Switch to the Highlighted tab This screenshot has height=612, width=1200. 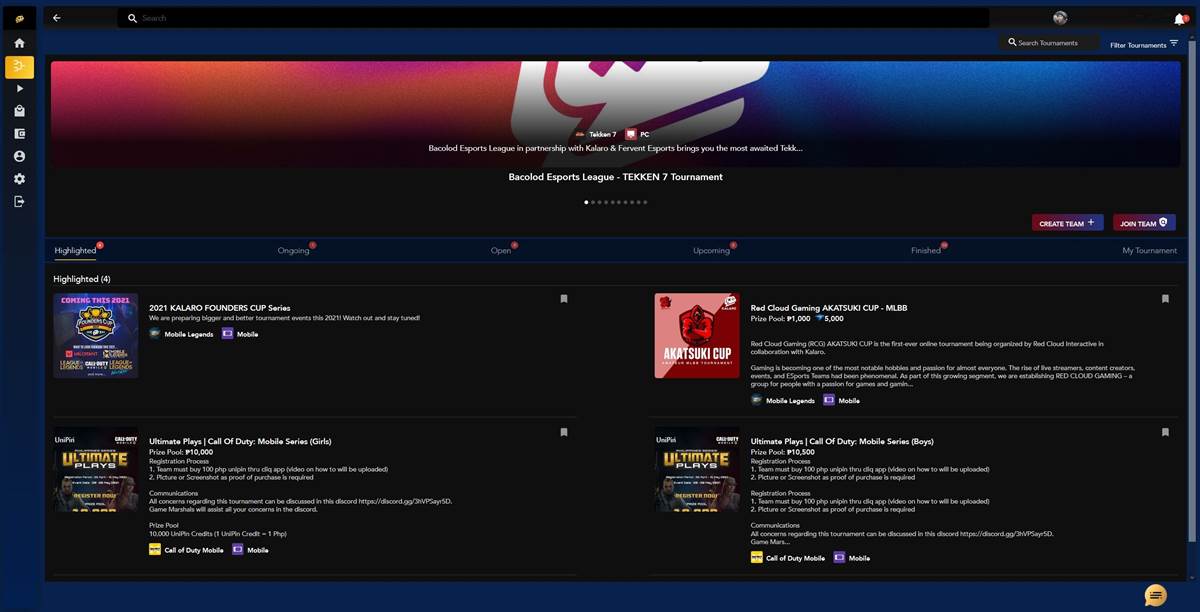coord(76,250)
